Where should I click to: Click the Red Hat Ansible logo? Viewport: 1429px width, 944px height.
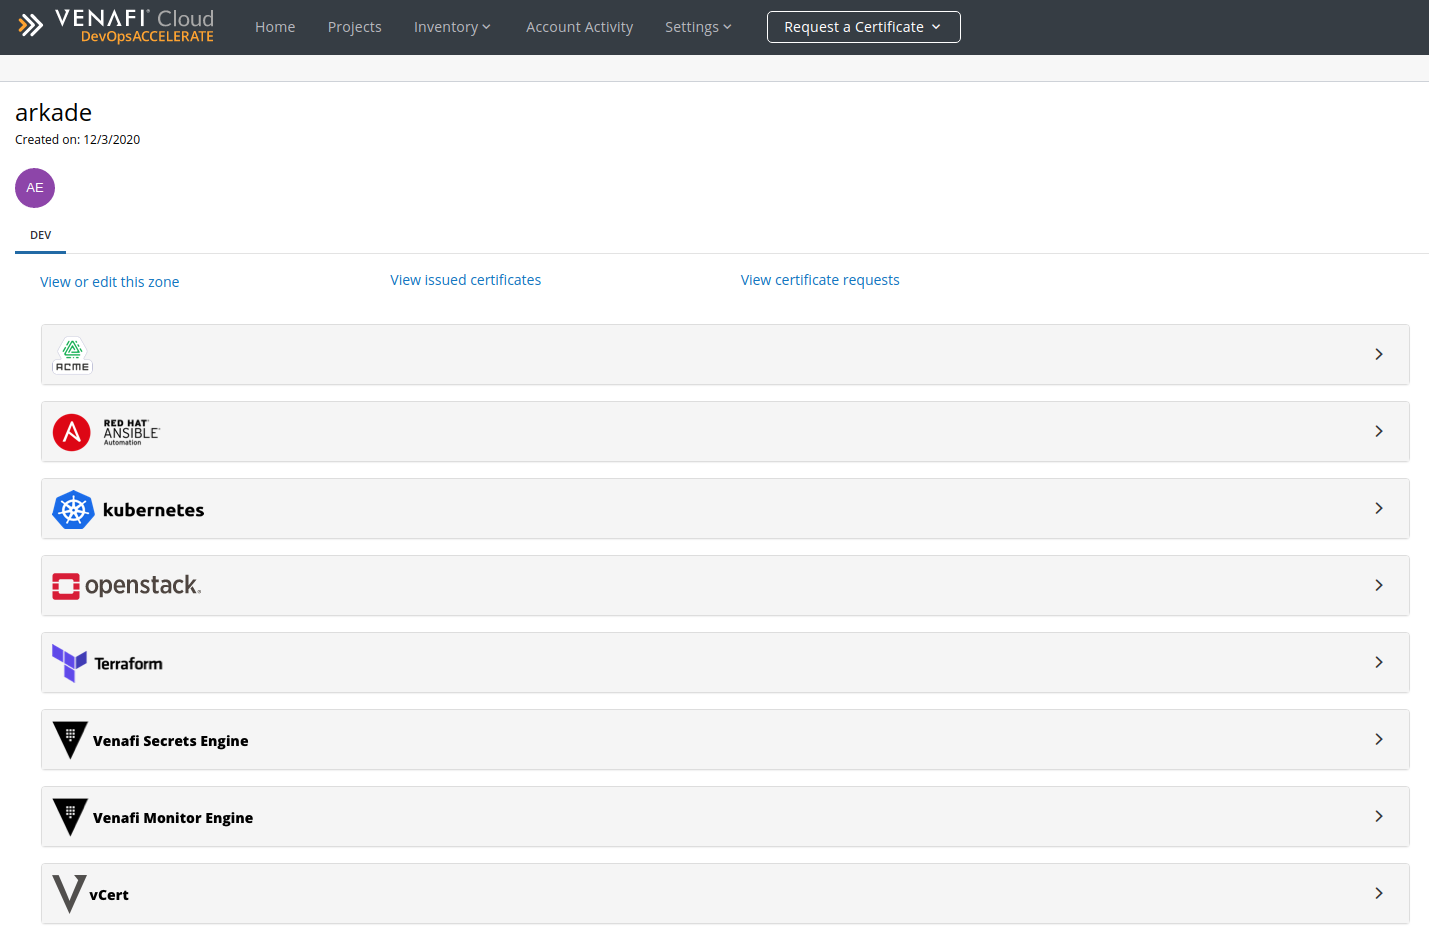(106, 432)
